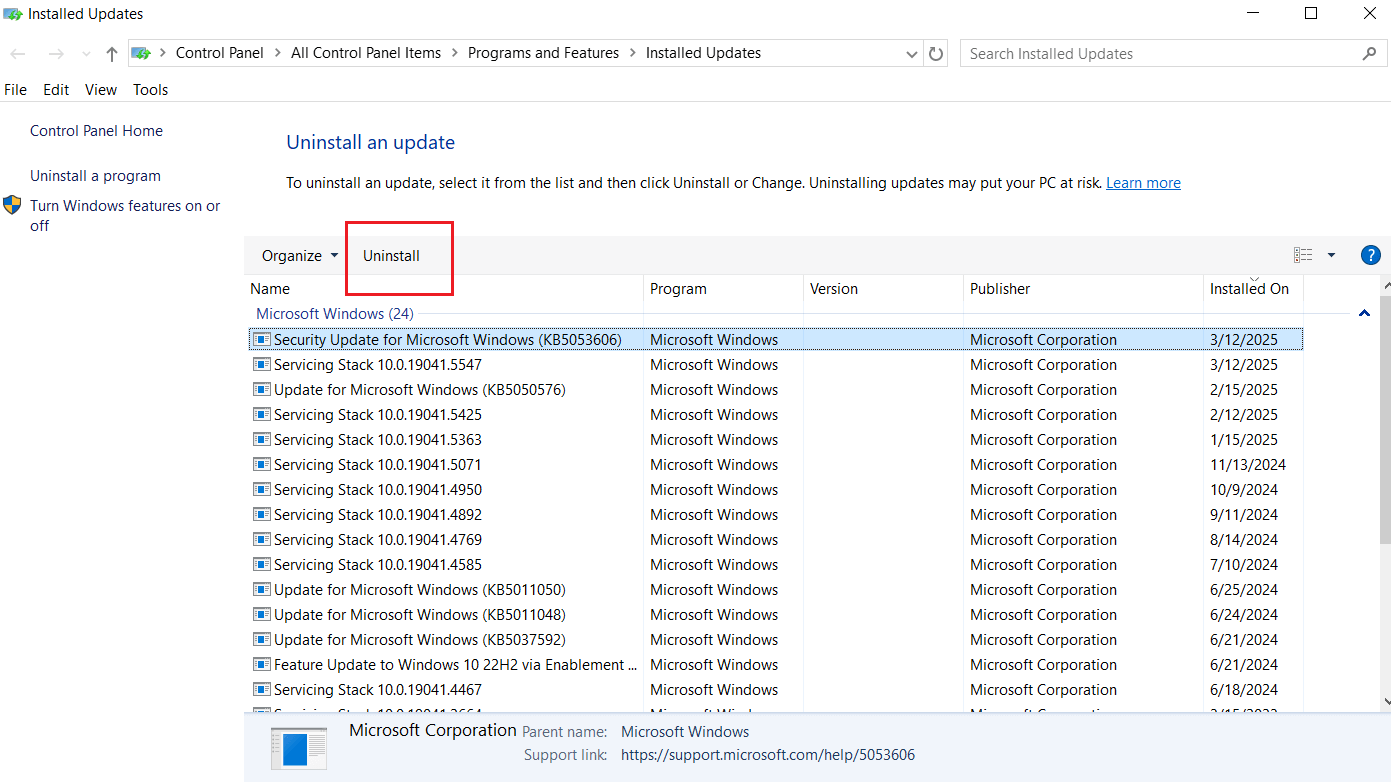Open the recent locations dropdown in the address bar

pyautogui.click(x=910, y=53)
